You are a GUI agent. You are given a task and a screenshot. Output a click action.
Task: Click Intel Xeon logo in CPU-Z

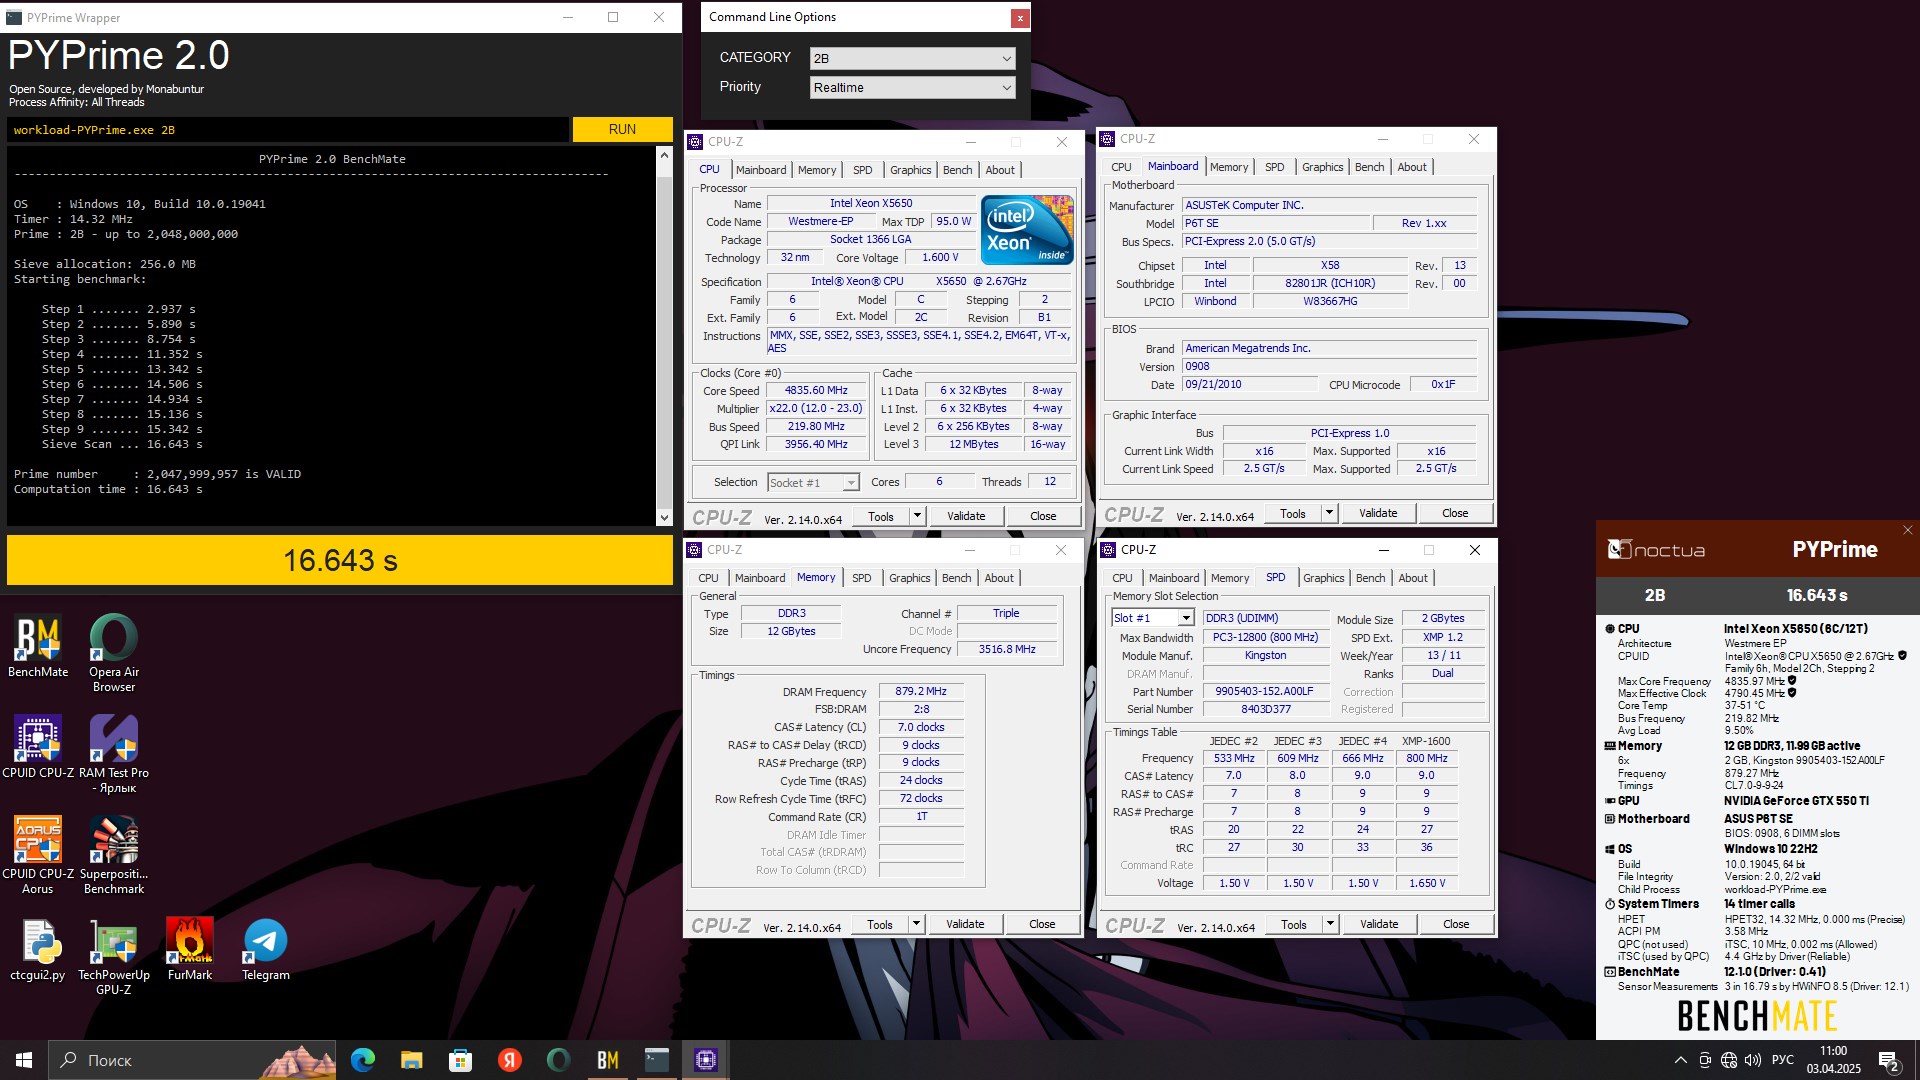(1027, 230)
